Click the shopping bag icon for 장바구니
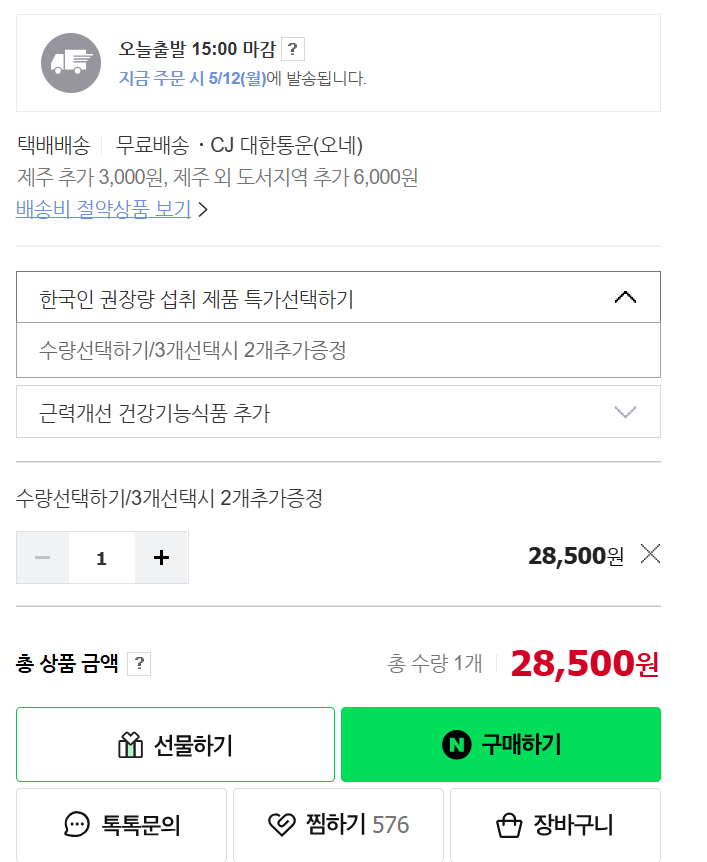The width and height of the screenshot is (707, 862). coord(509,825)
